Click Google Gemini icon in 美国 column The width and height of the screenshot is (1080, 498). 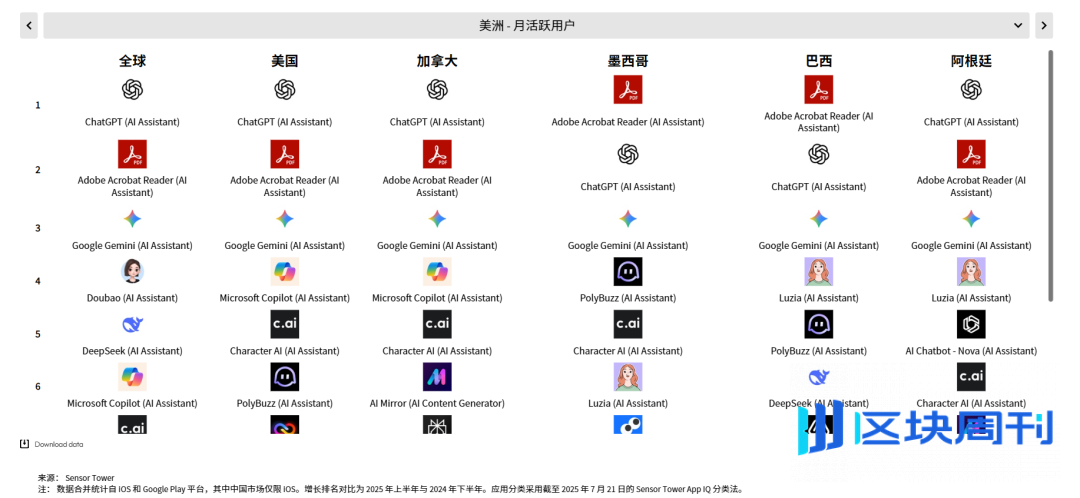coord(284,219)
